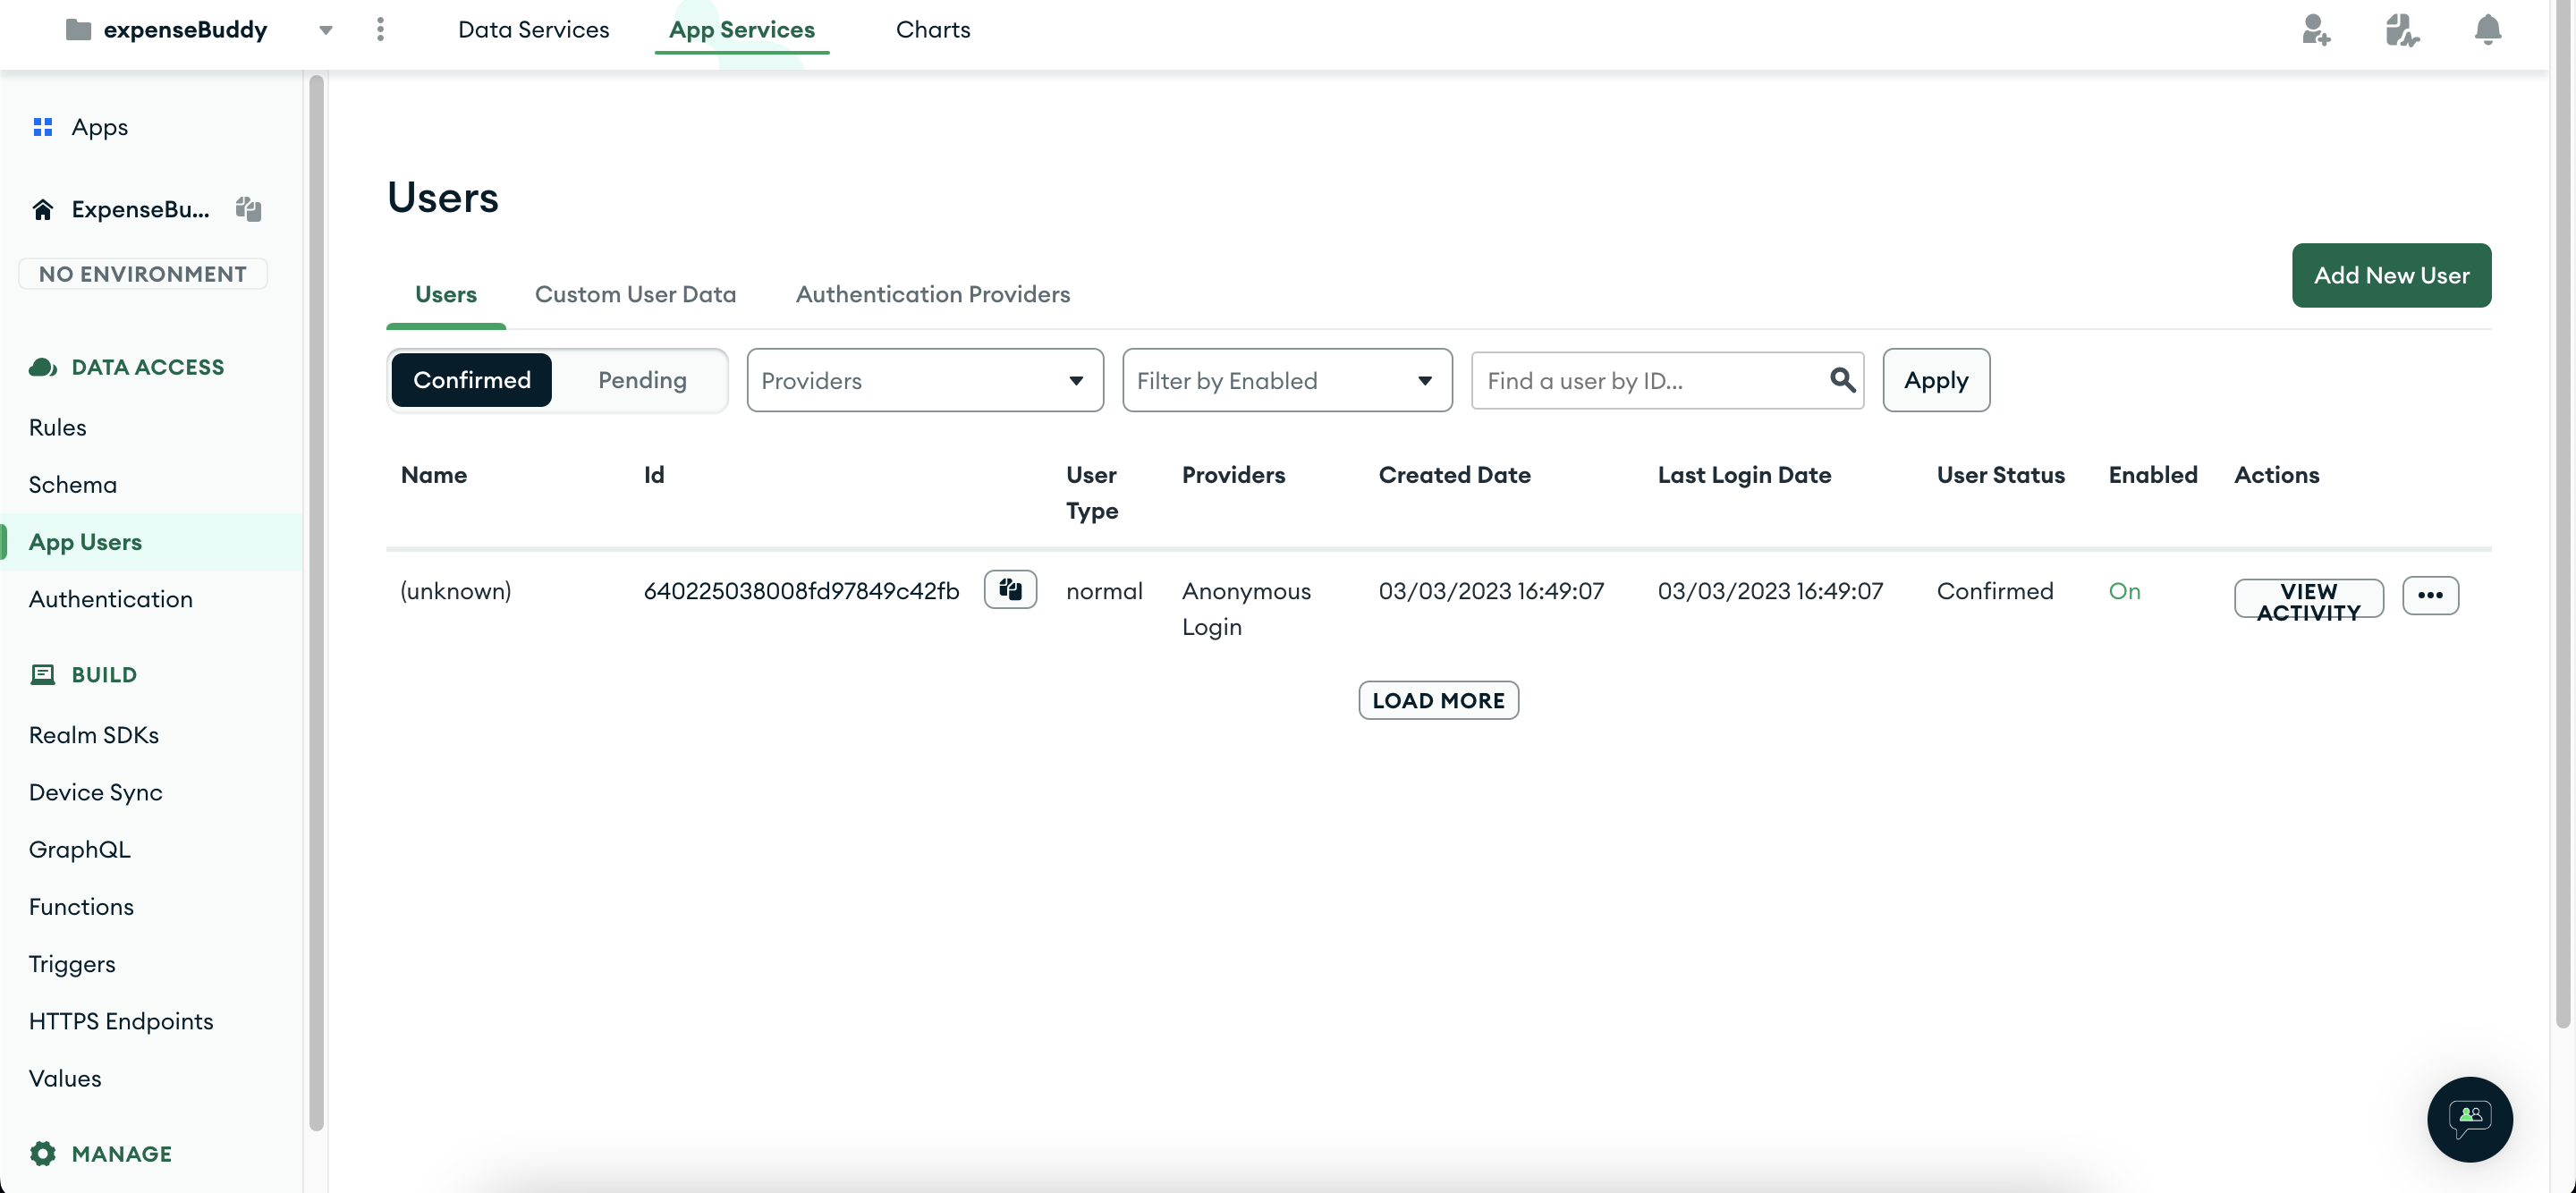Open GraphQL page
The width and height of the screenshot is (2576, 1193).
tap(79, 849)
